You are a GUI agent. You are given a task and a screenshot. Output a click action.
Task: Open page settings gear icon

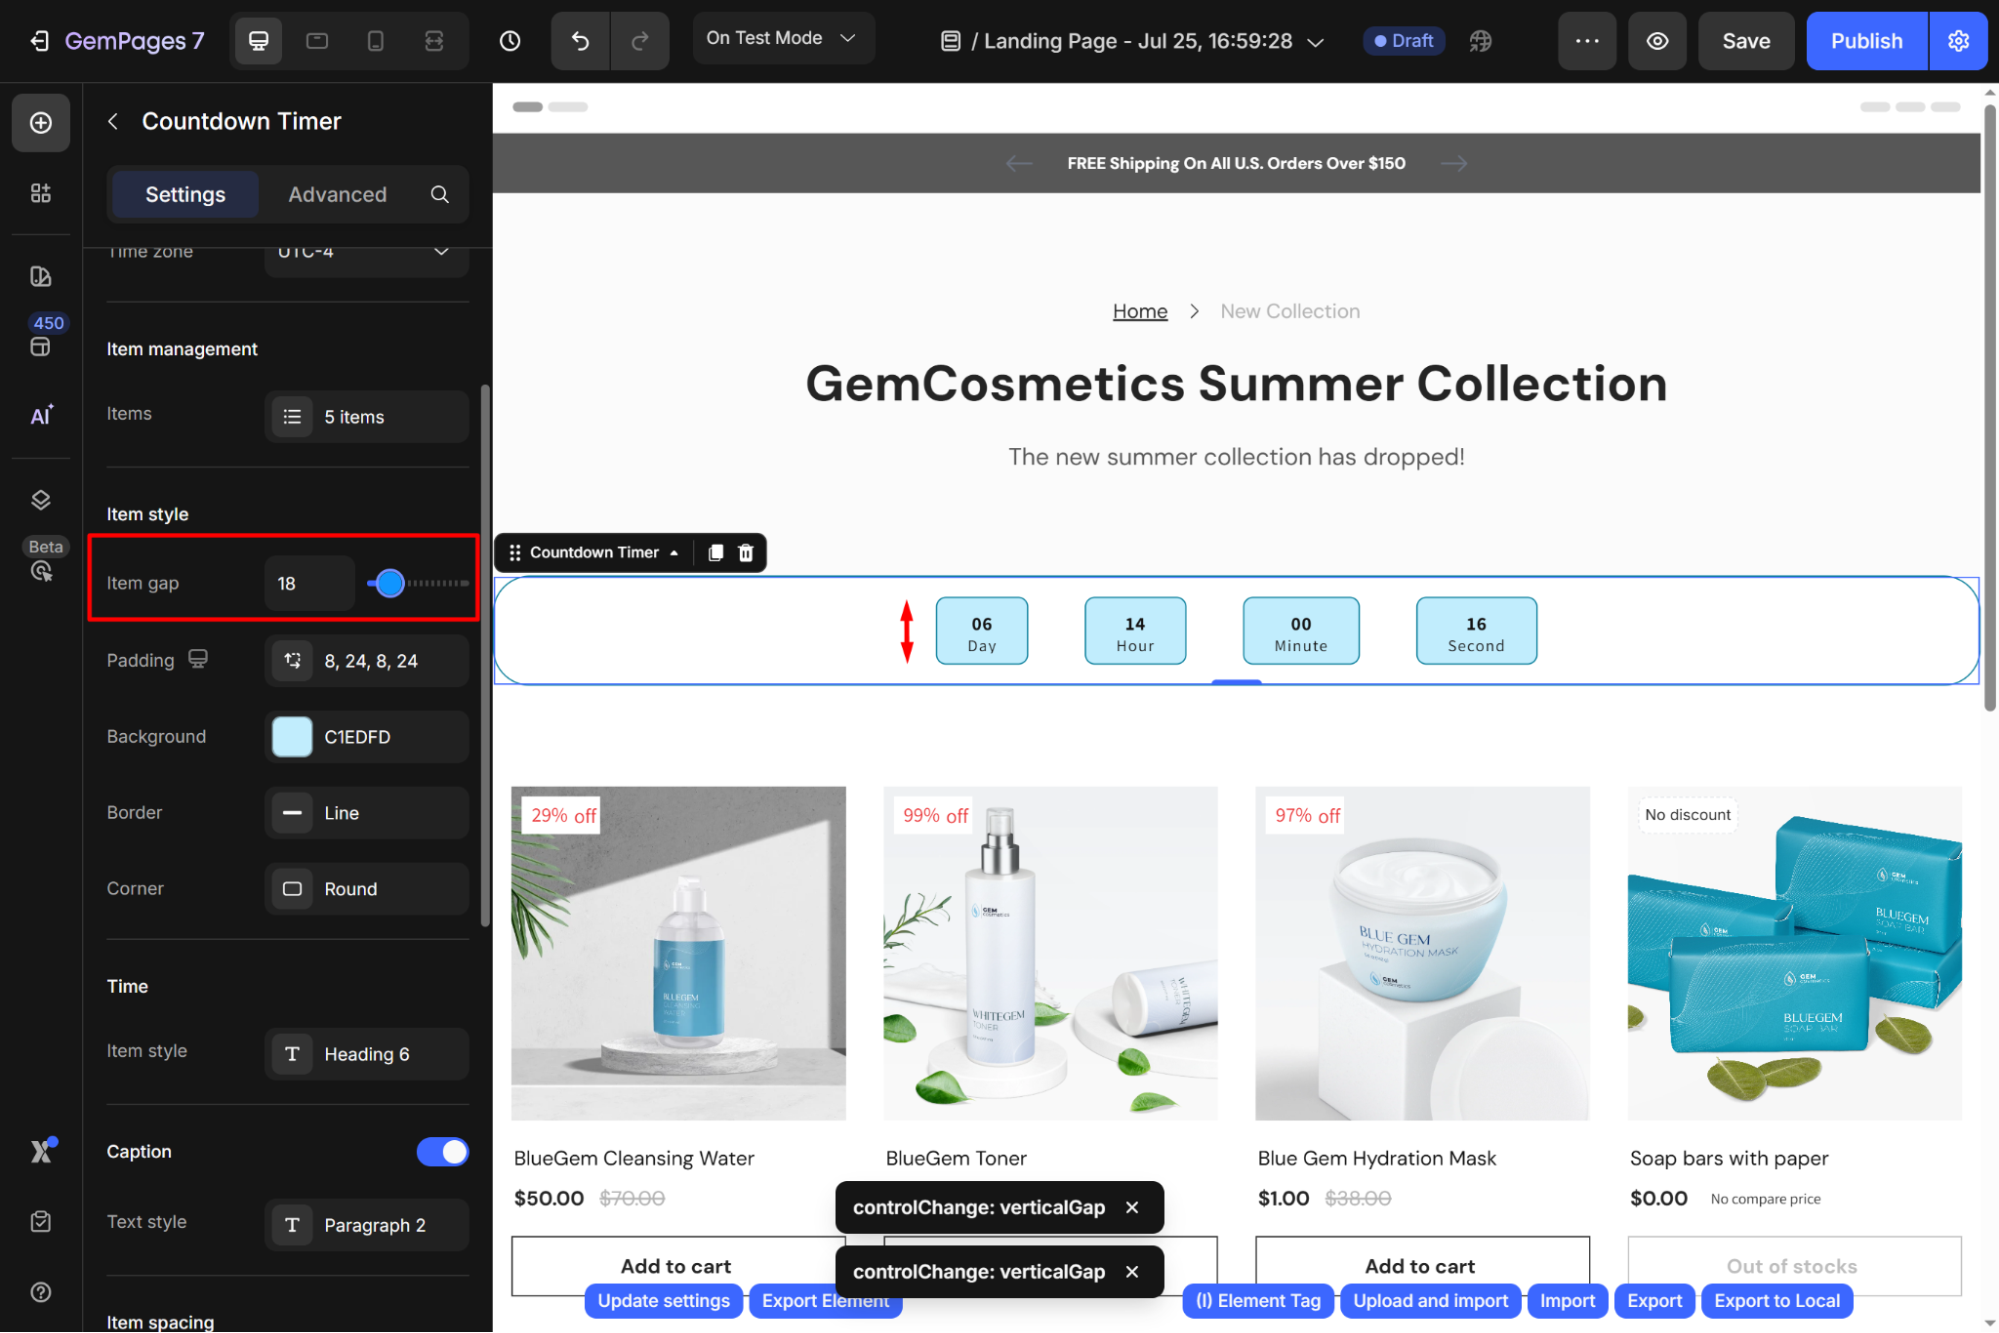coord(1958,41)
